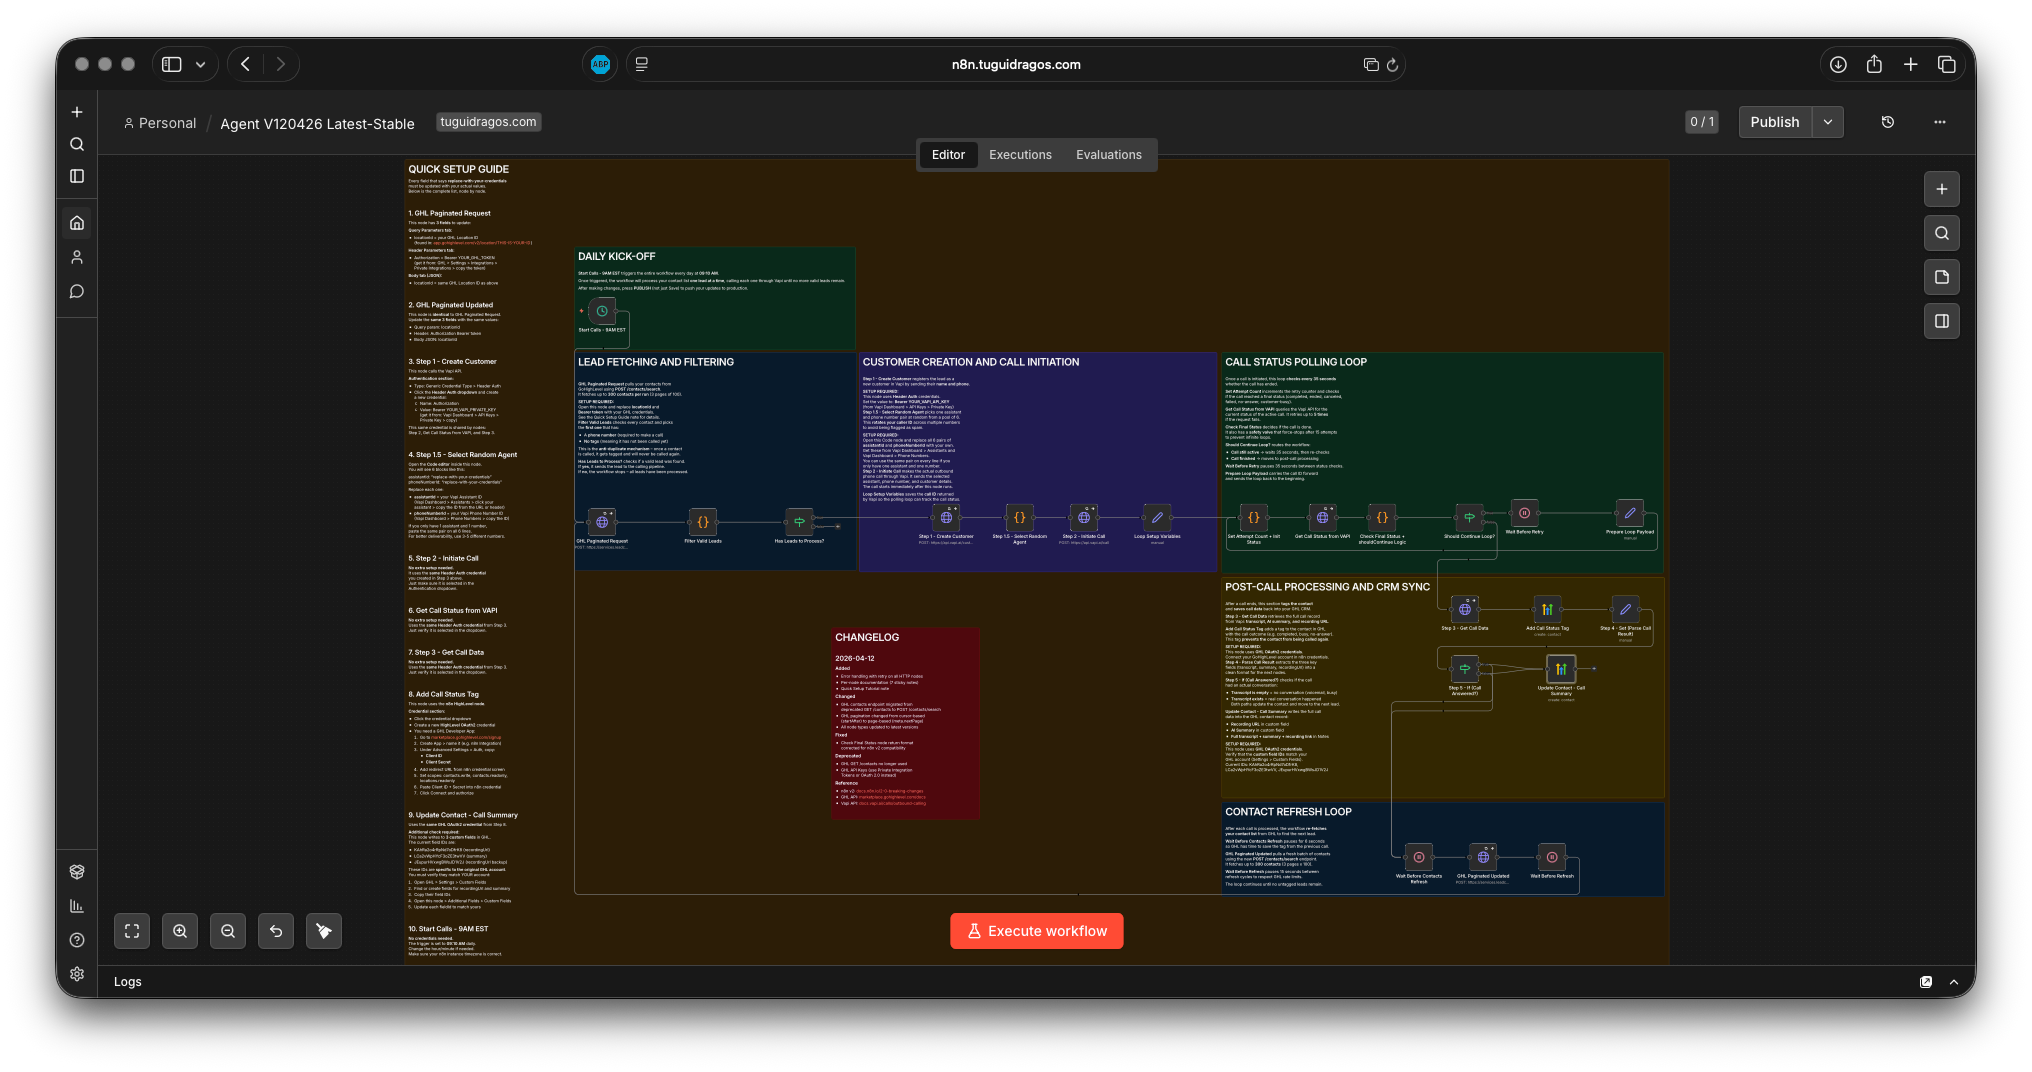Open the help menu in the sidebar
The image size is (2032, 1072).
[77, 940]
